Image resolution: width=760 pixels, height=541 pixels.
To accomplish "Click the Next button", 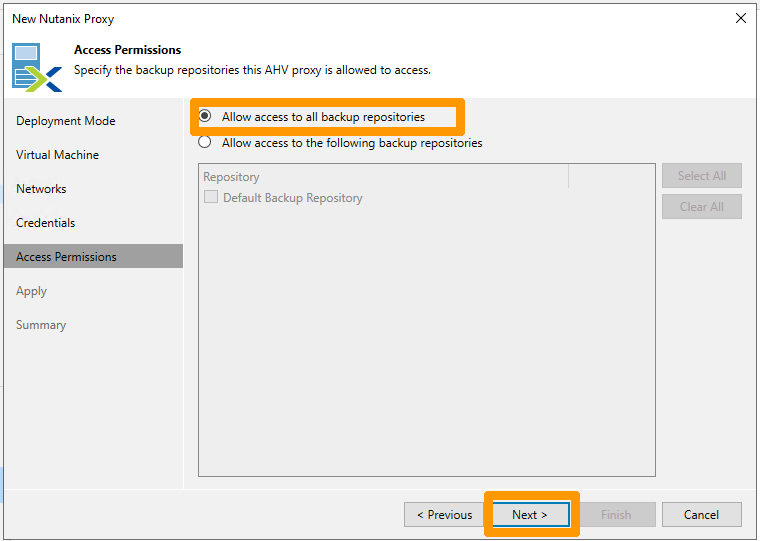I will pos(531,514).
